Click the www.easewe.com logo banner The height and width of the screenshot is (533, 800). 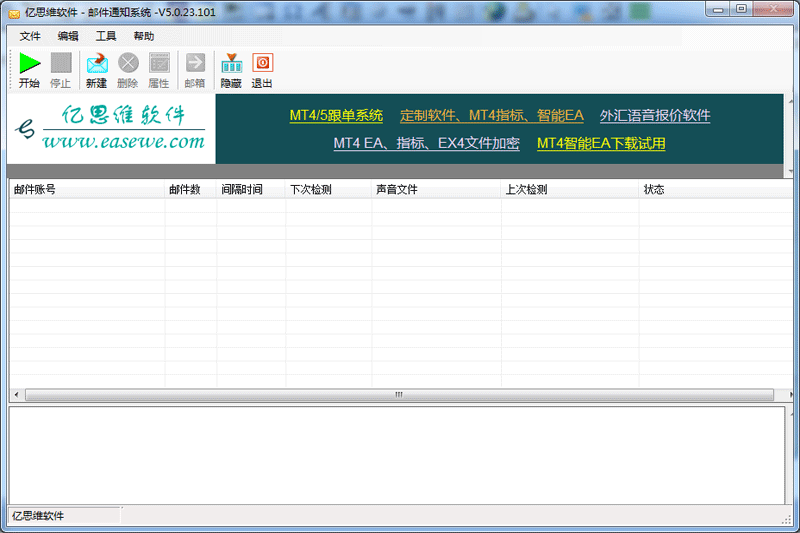111,129
